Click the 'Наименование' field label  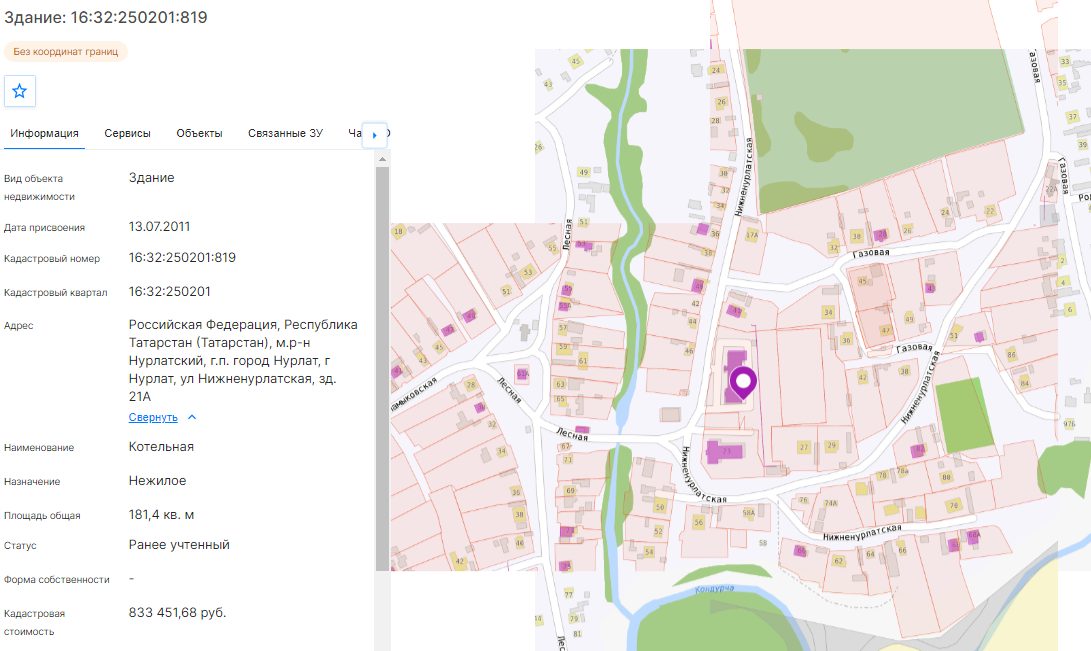tap(39, 448)
